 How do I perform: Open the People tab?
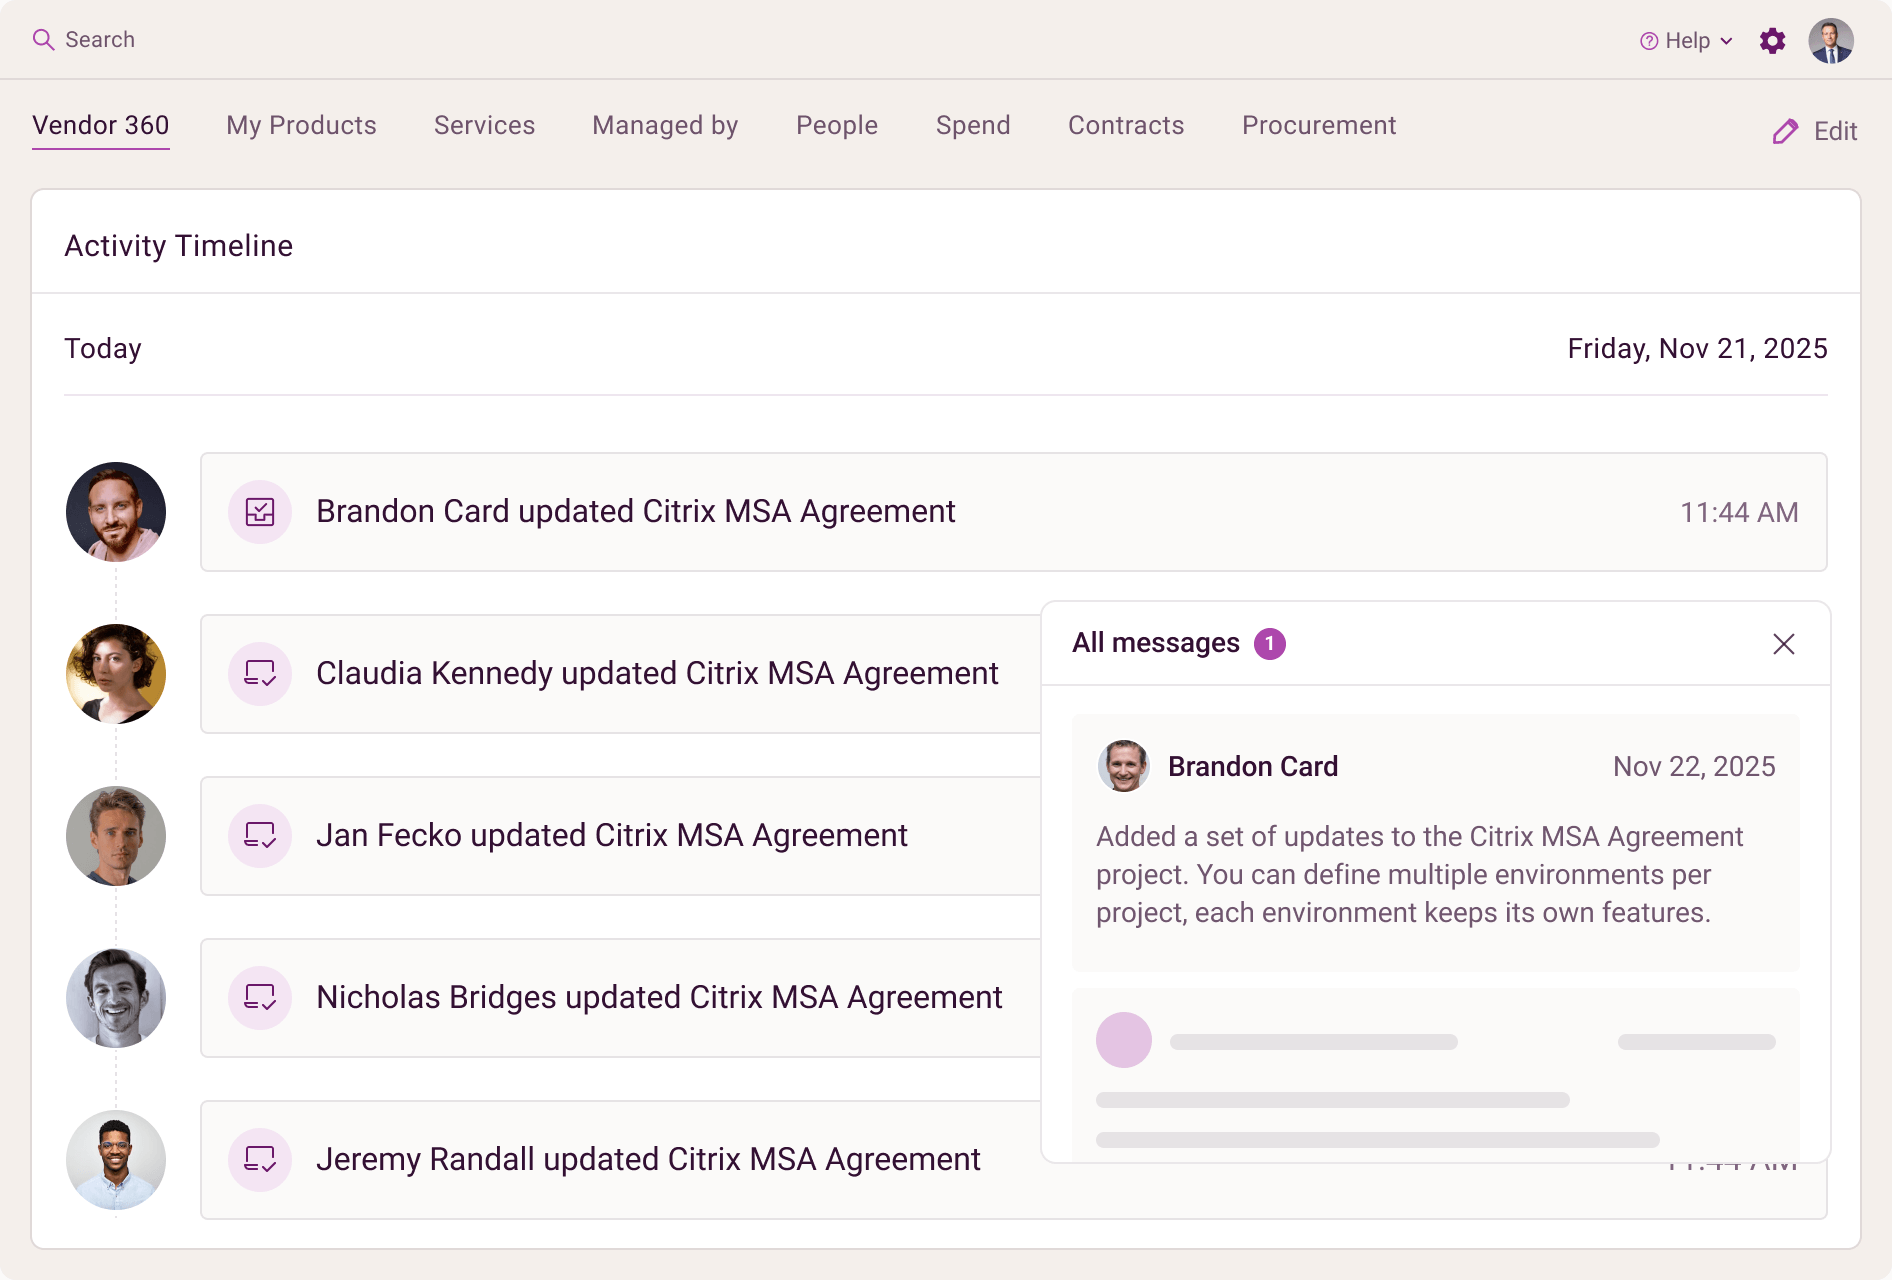pos(837,125)
